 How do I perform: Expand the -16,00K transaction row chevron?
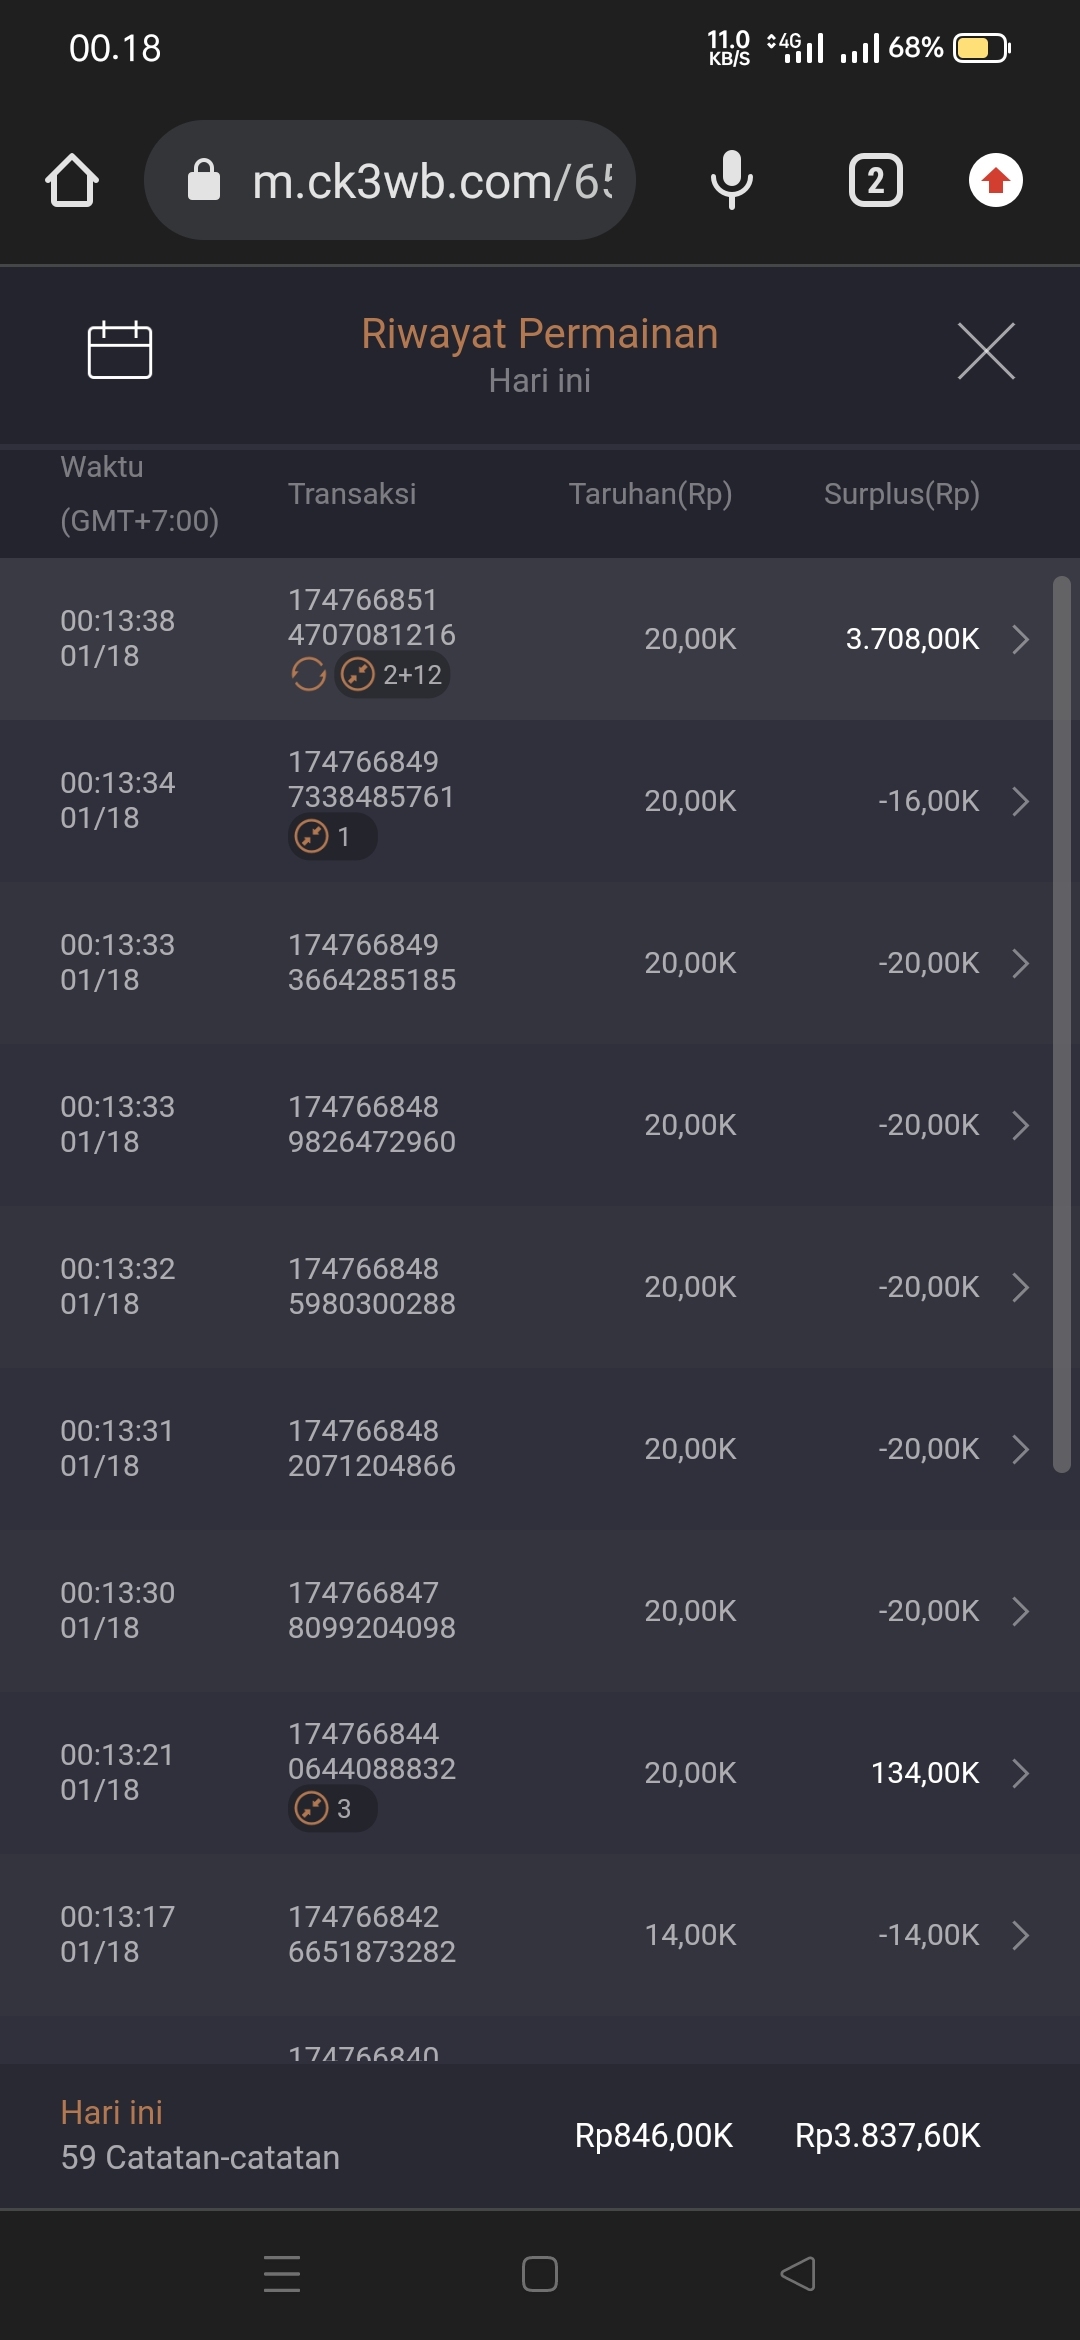coord(1020,801)
